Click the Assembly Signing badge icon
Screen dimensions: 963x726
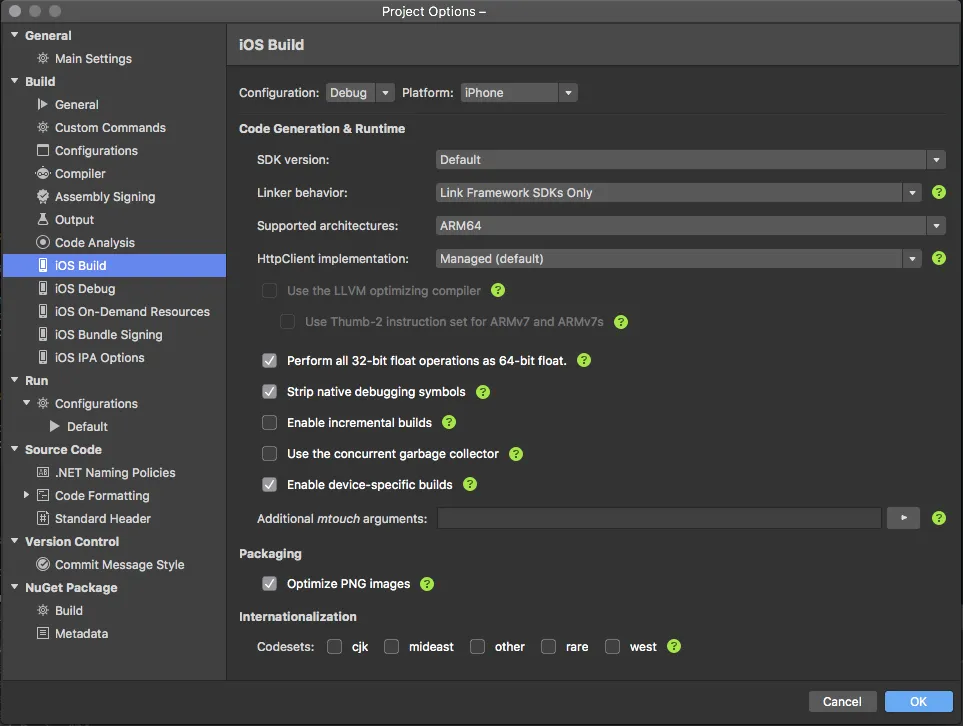43,197
